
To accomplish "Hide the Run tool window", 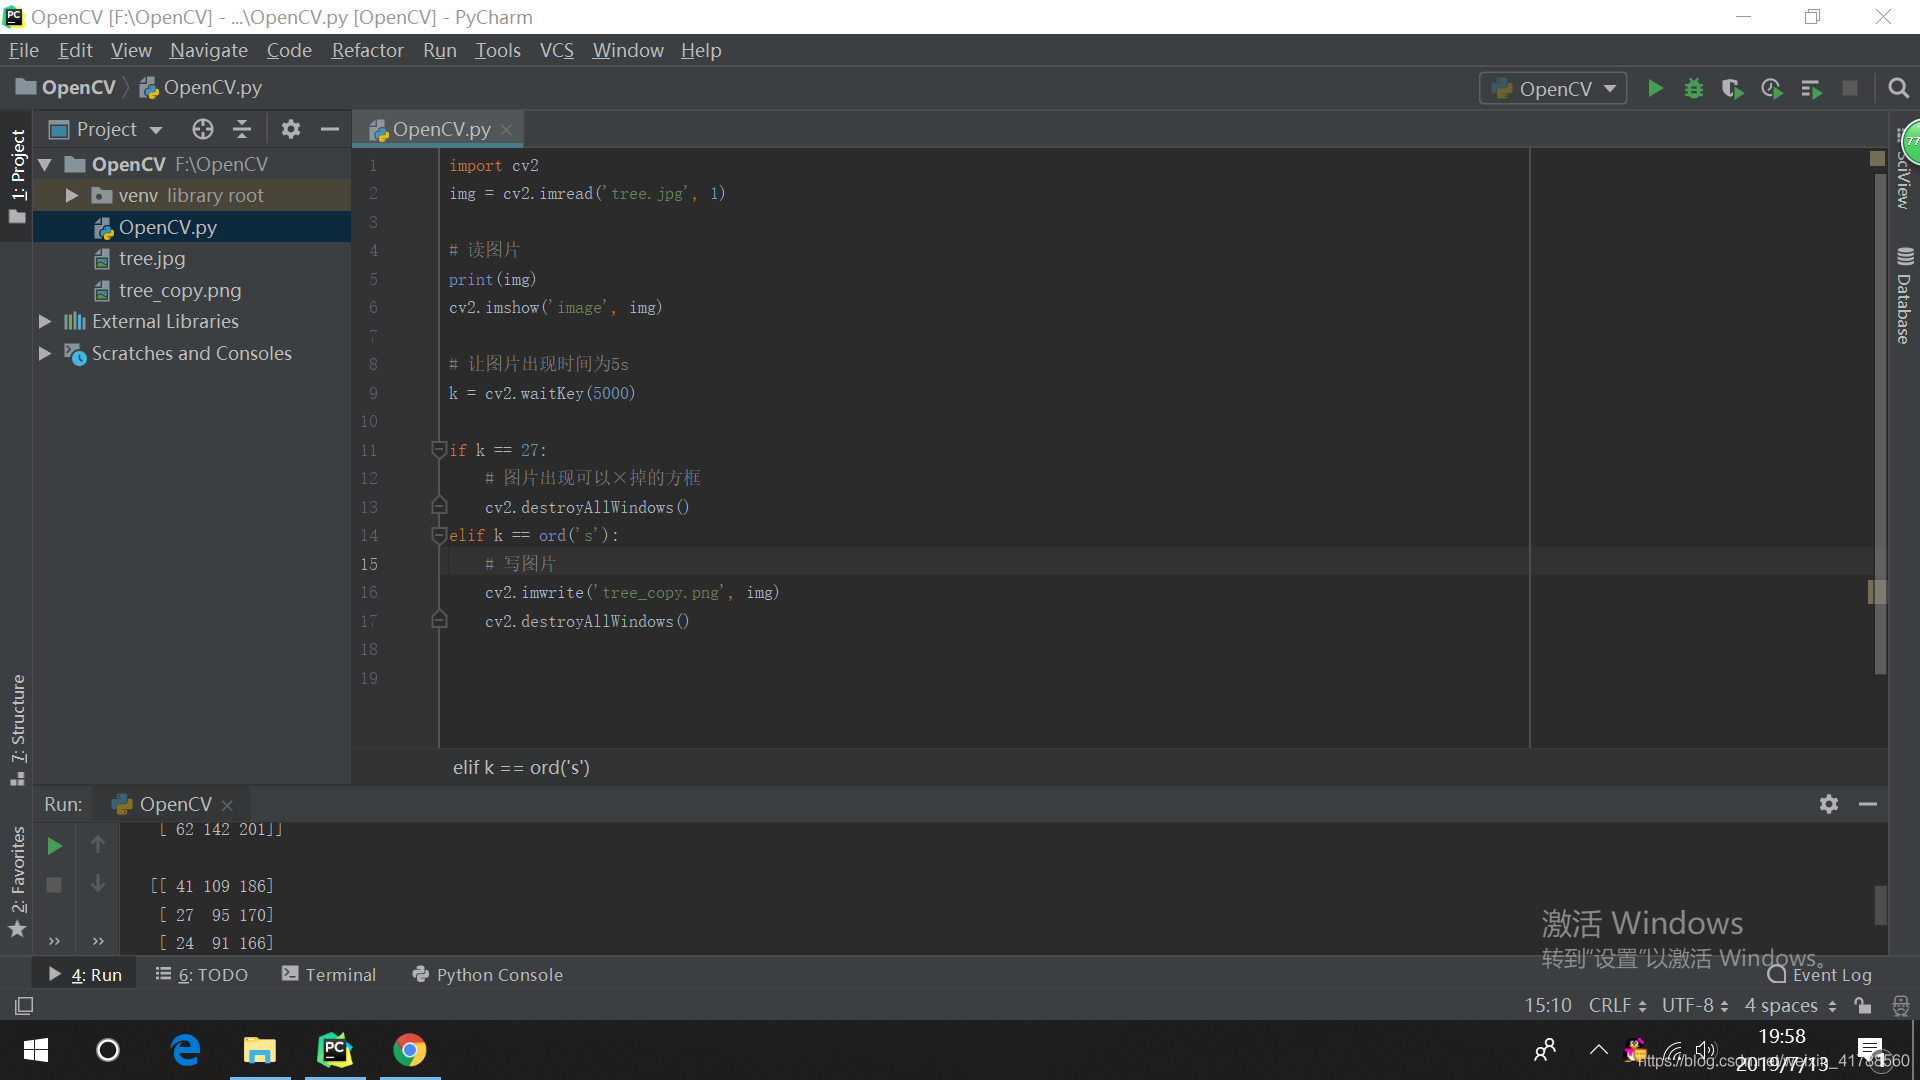I will [x=1868, y=804].
